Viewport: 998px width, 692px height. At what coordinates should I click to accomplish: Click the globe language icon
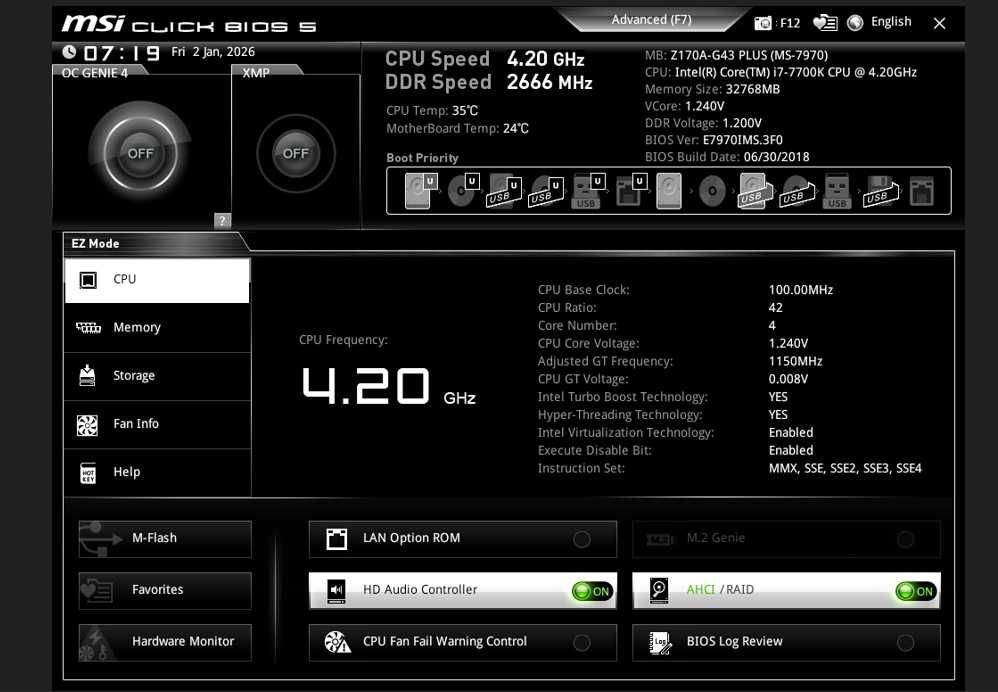[x=855, y=23]
